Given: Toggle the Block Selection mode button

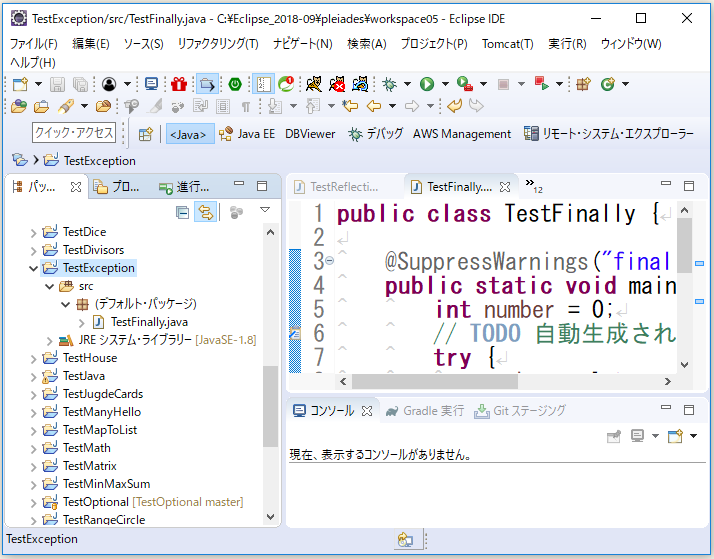Looking at the screenshot, I should coord(223,107).
